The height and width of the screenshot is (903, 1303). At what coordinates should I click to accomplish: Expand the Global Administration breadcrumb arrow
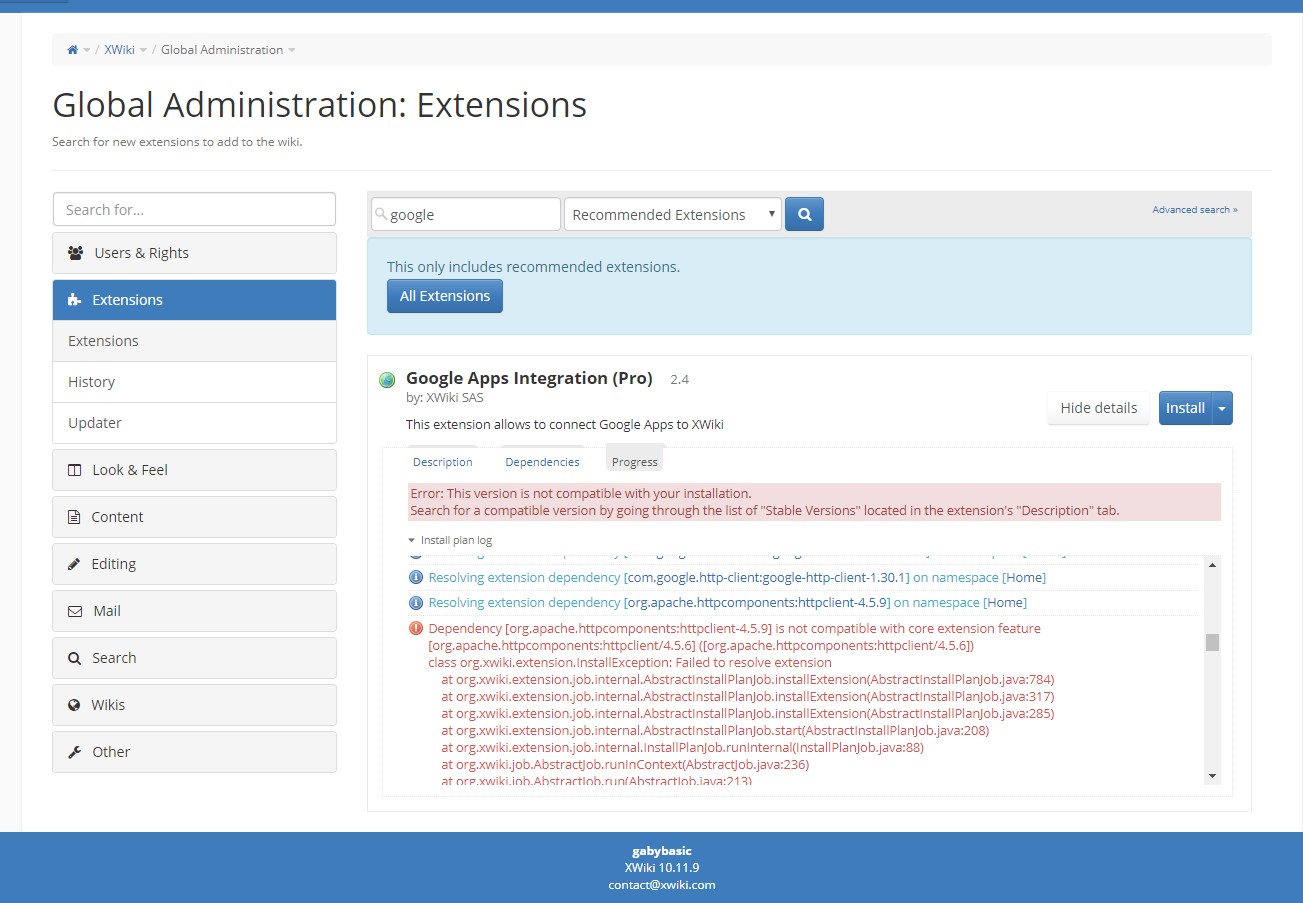(292, 50)
